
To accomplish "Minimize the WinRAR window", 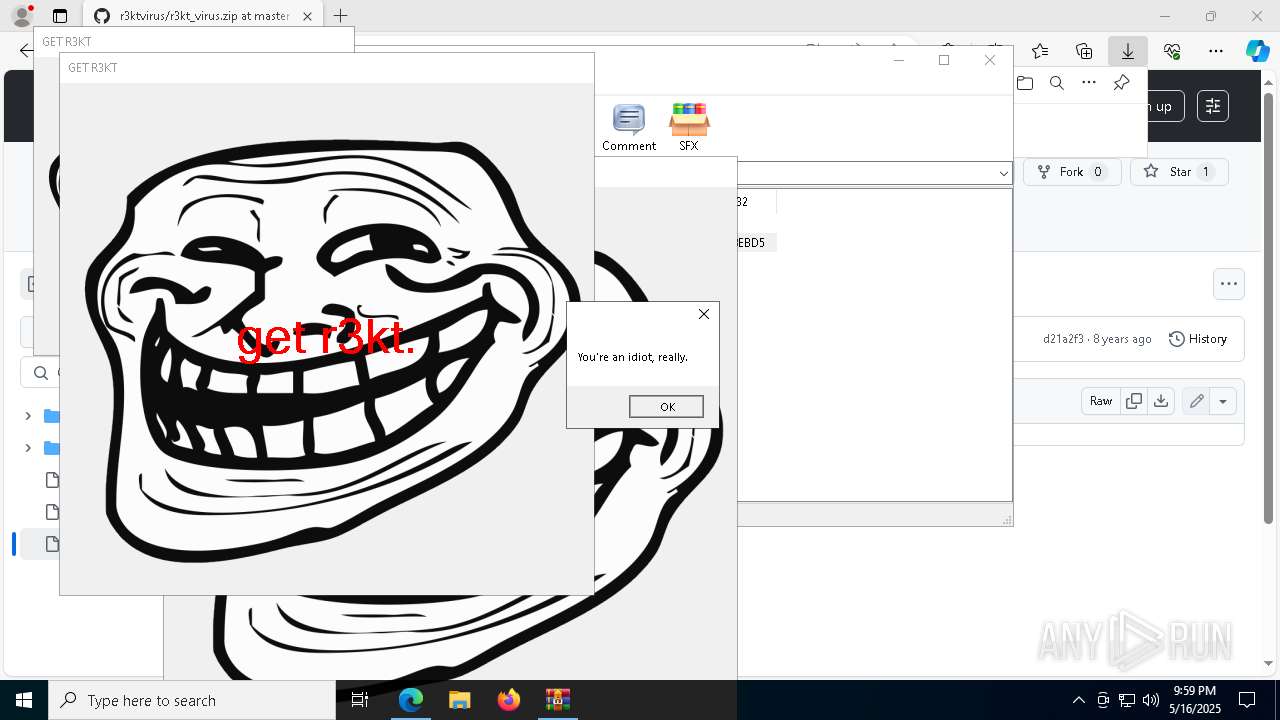I will click(x=898, y=60).
